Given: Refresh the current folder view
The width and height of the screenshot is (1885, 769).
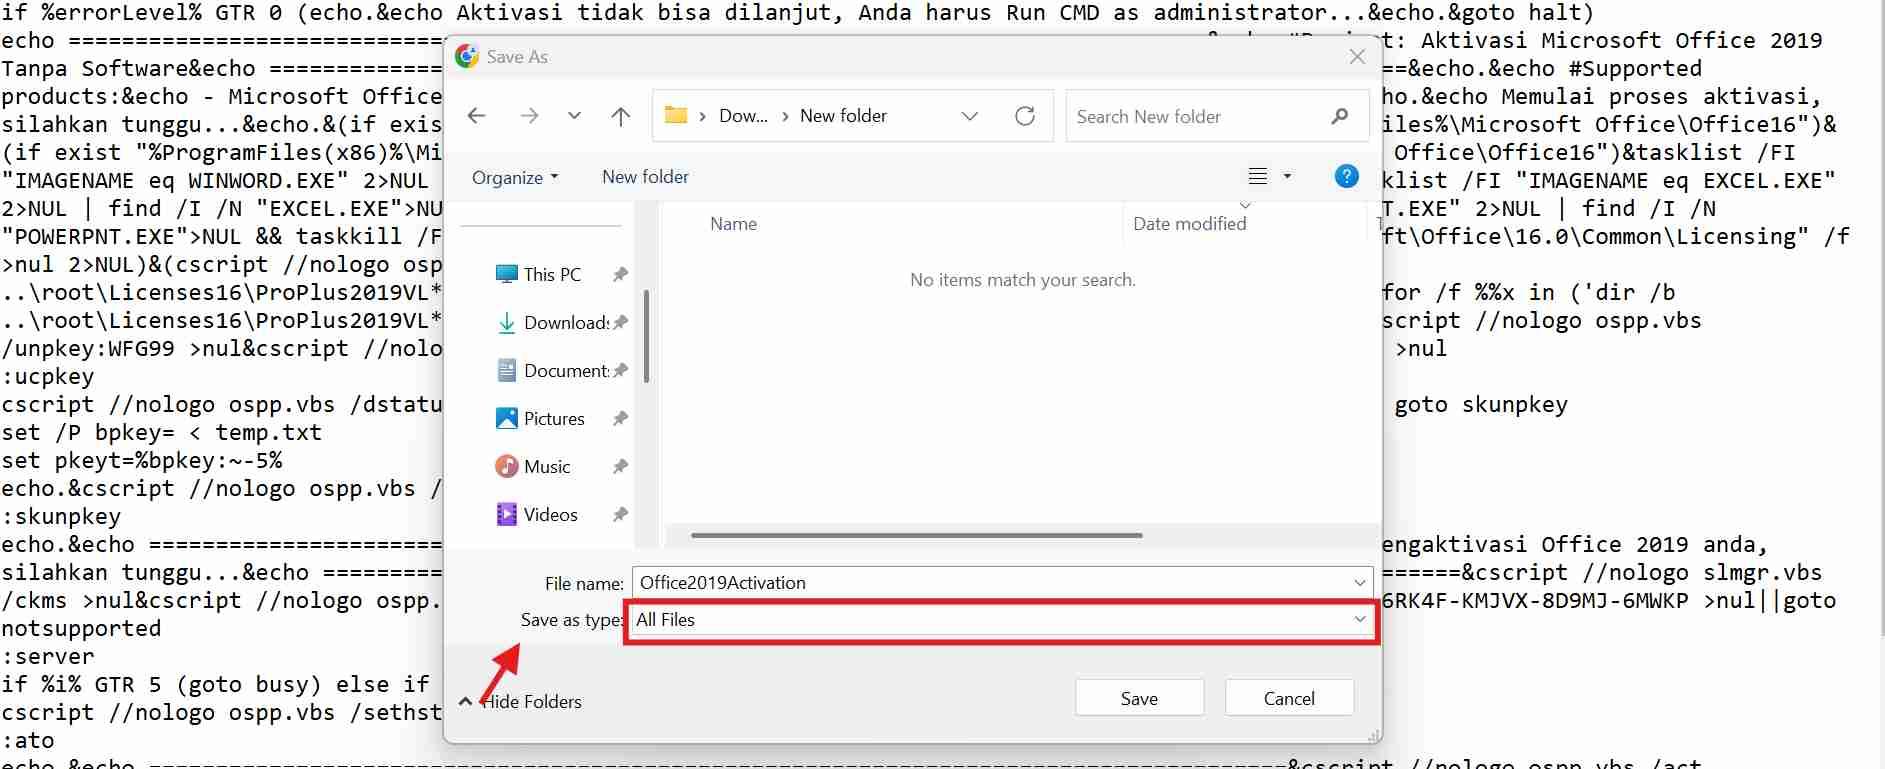Looking at the screenshot, I should pos(1025,116).
